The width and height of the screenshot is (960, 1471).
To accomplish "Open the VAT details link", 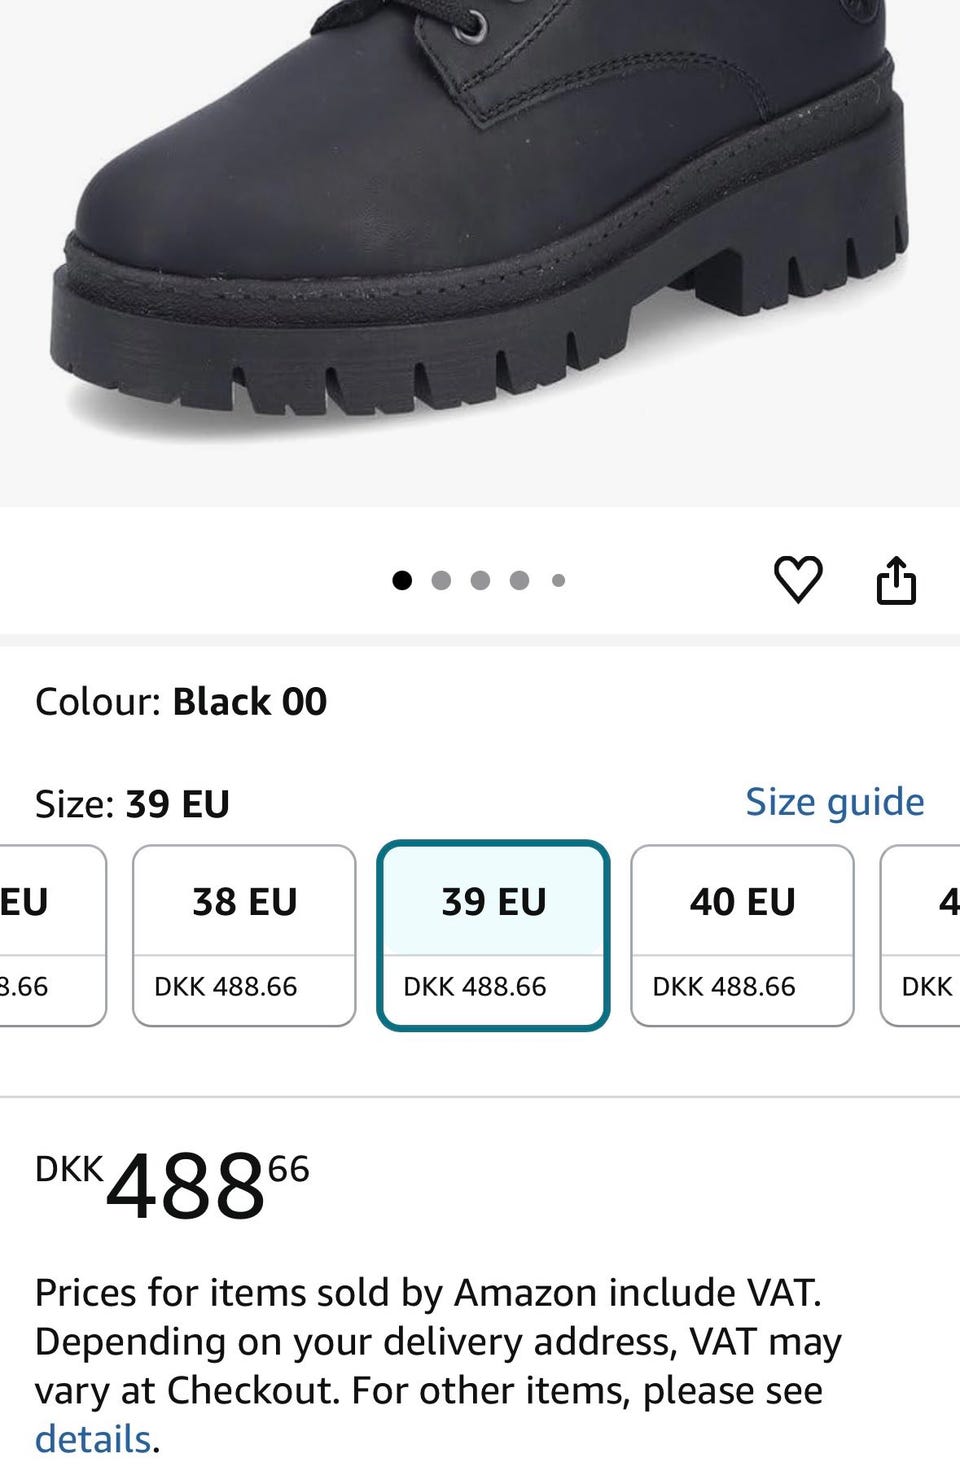I will (92, 1439).
